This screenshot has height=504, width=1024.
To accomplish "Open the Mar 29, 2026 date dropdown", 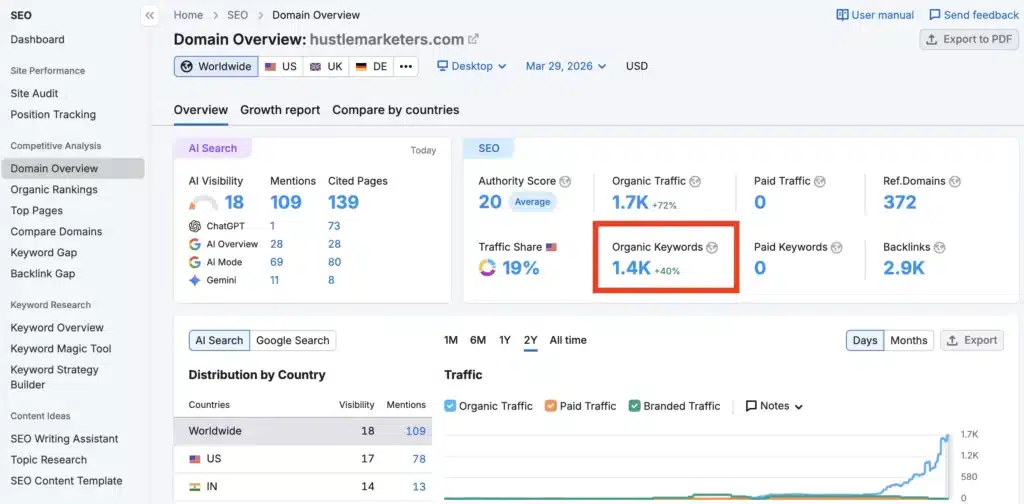I will pos(566,66).
